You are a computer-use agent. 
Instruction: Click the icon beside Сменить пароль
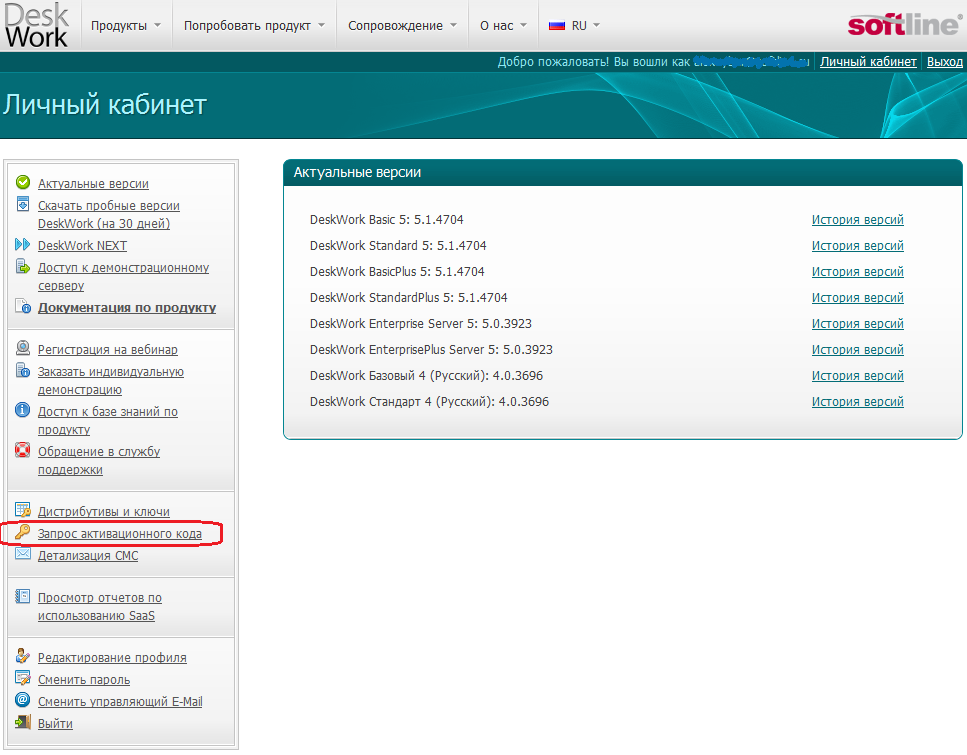point(23,679)
